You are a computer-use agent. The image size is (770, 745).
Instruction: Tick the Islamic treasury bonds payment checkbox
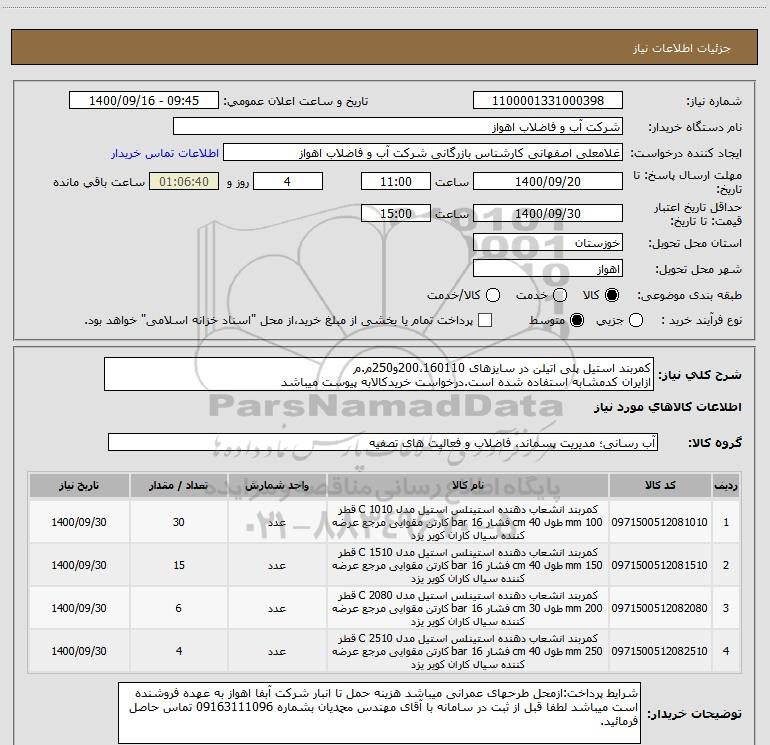485,320
